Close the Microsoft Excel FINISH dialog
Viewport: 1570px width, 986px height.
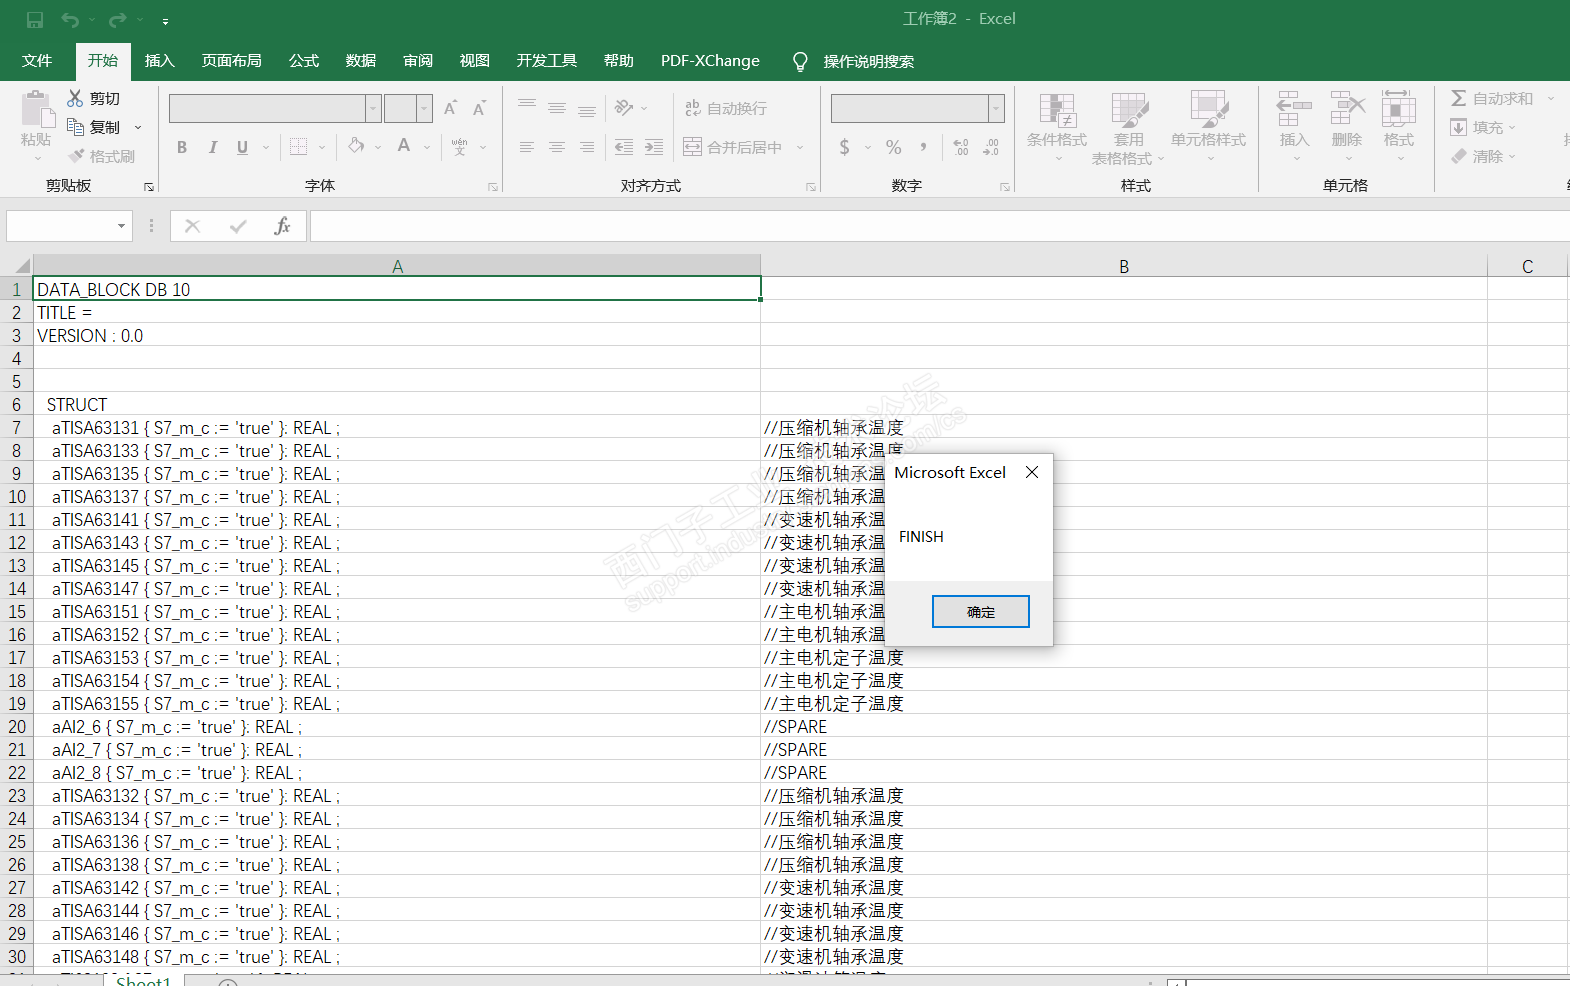pos(1032,472)
